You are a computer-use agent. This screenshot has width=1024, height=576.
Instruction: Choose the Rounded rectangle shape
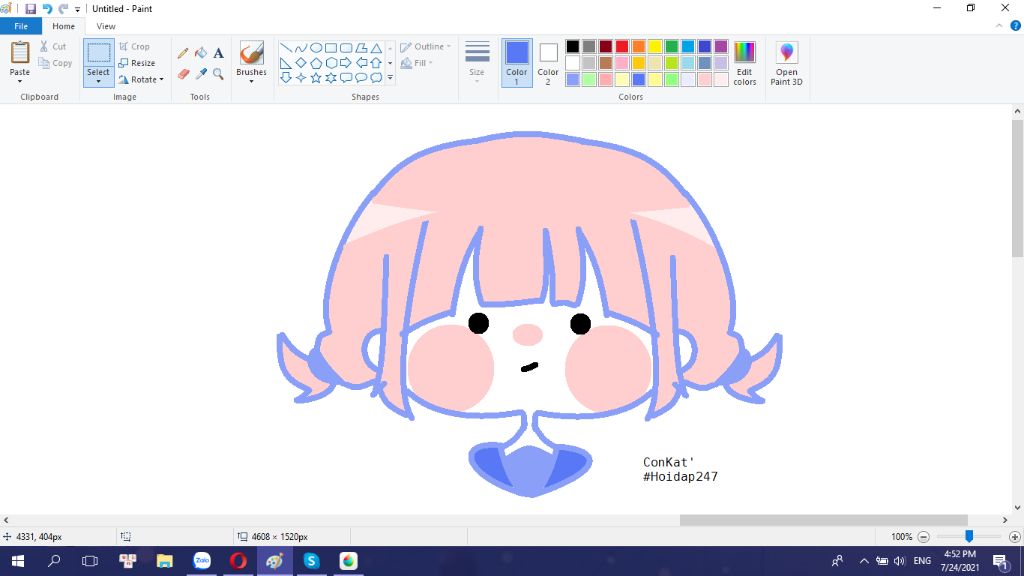(346, 48)
